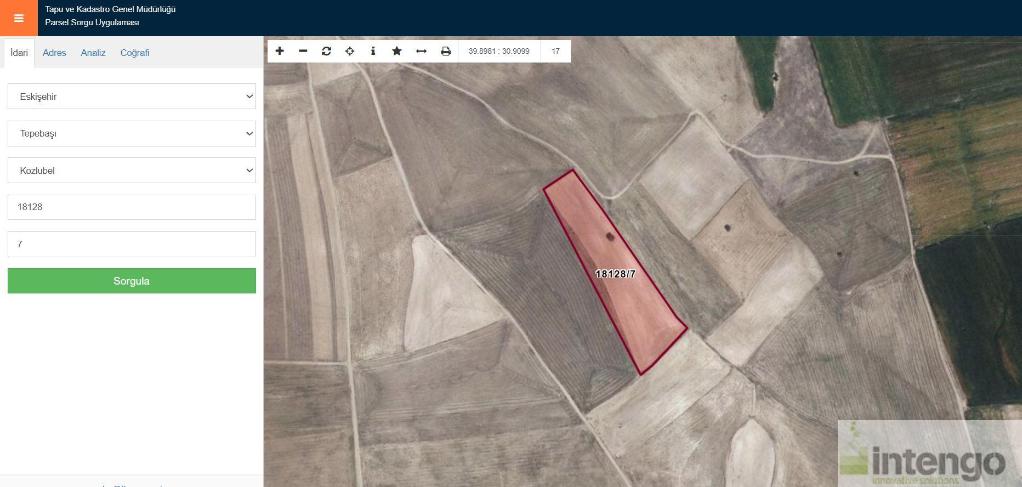Zoom in with the plus icon

coord(279,51)
